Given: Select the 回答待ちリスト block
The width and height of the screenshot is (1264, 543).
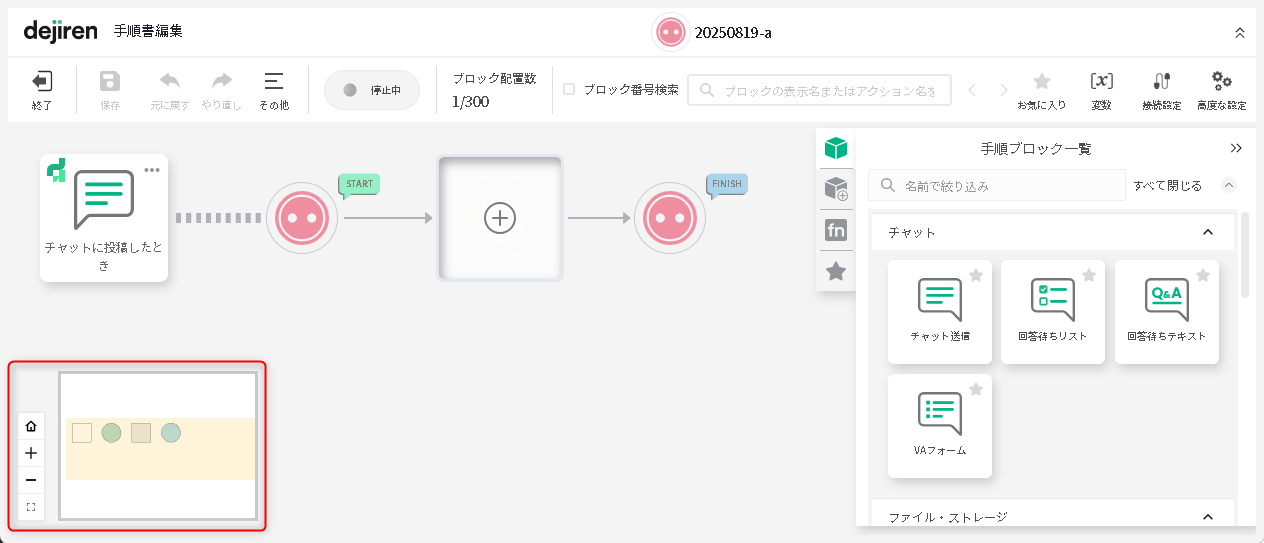Looking at the screenshot, I should click(x=1052, y=311).
